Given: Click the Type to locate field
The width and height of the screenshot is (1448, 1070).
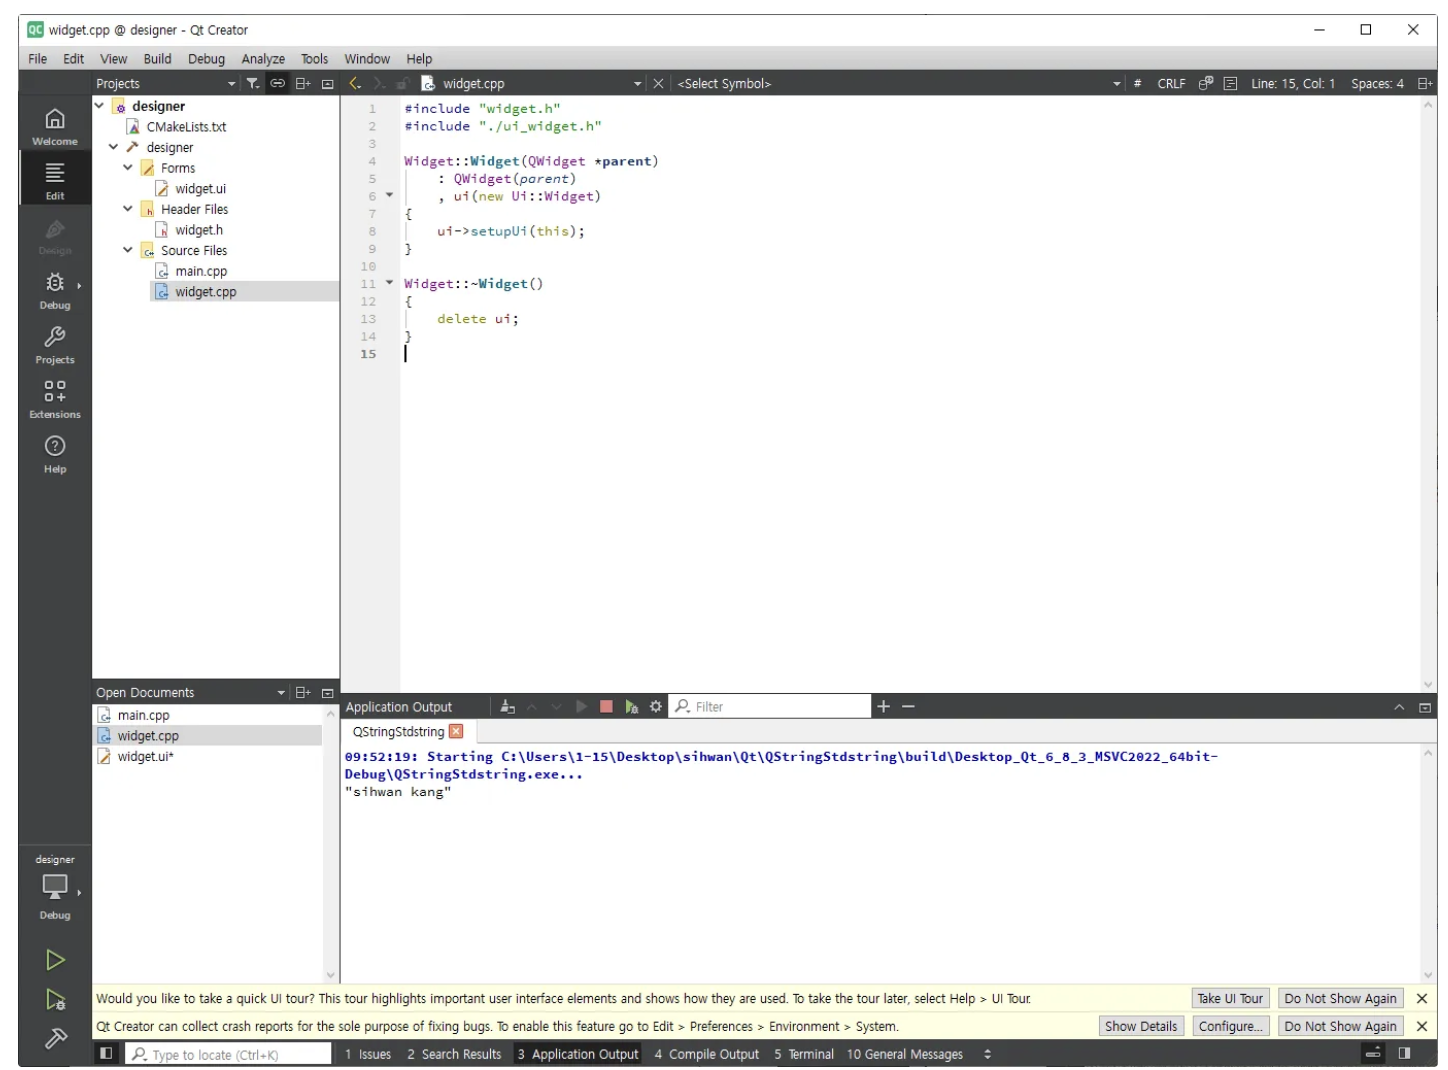Looking at the screenshot, I should coord(228,1054).
